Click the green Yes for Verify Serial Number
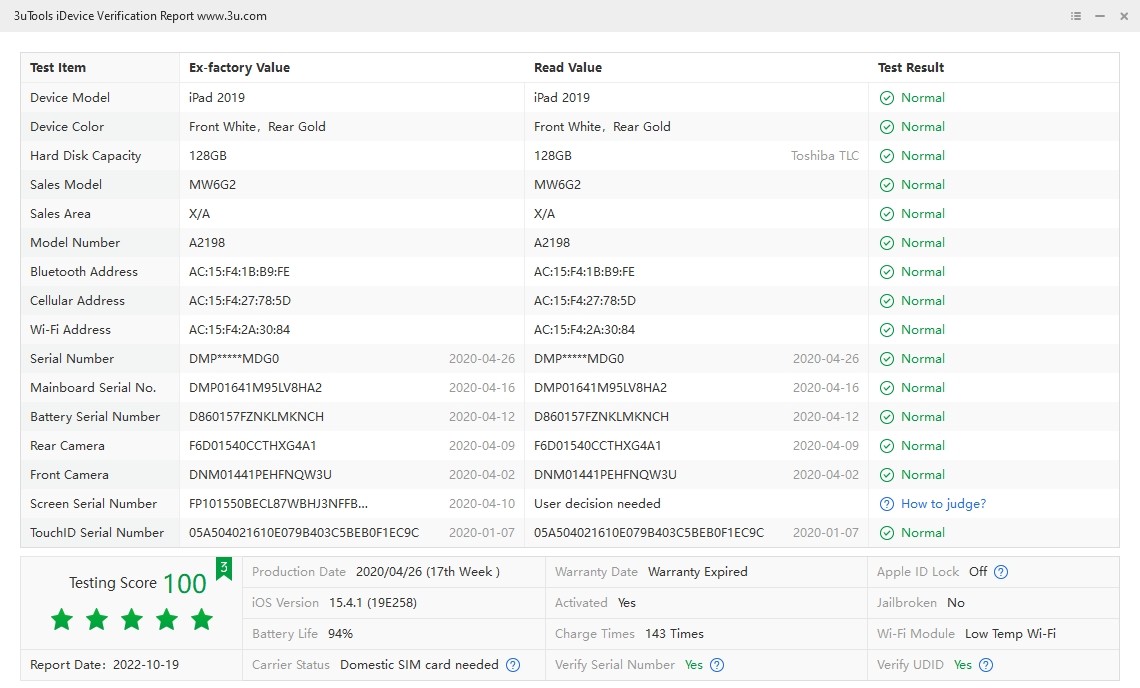The image size is (1140, 688). [x=694, y=665]
